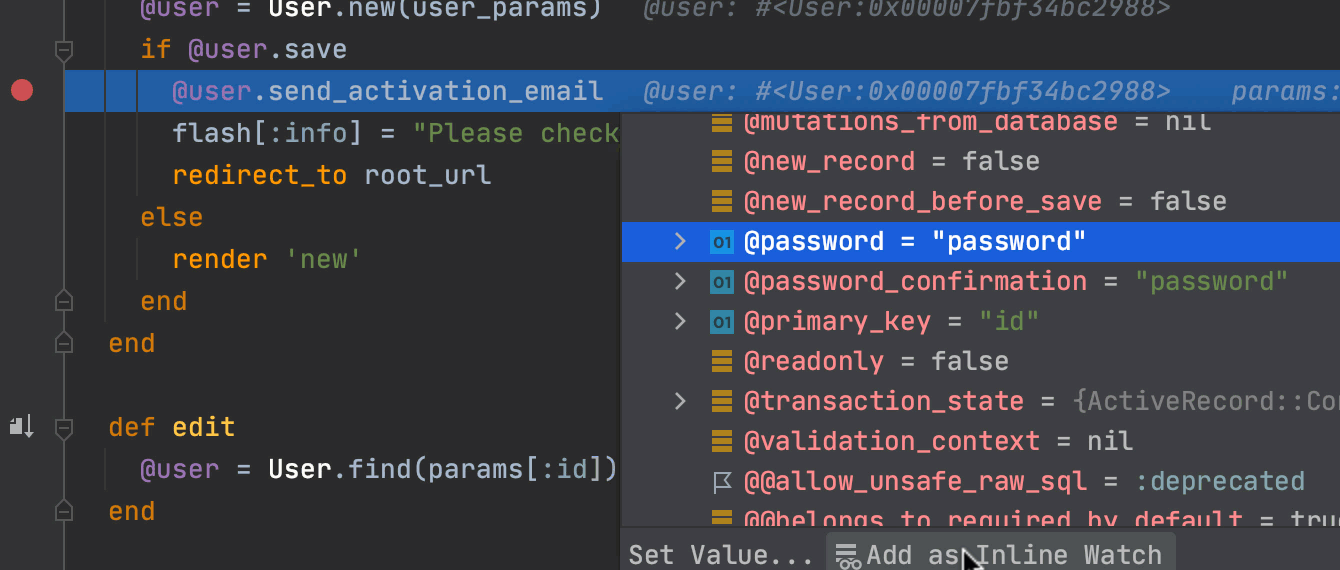The image size is (1340, 570).
Task: Select the @new_record_before_save row
Action: pos(980,201)
